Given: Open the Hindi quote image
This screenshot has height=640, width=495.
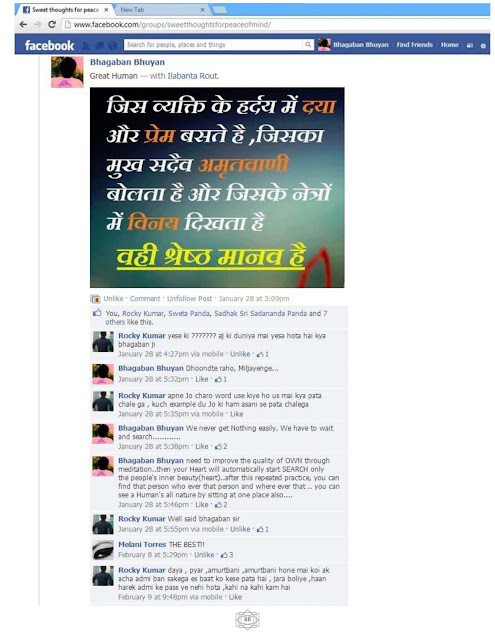Looking at the screenshot, I should (217, 187).
